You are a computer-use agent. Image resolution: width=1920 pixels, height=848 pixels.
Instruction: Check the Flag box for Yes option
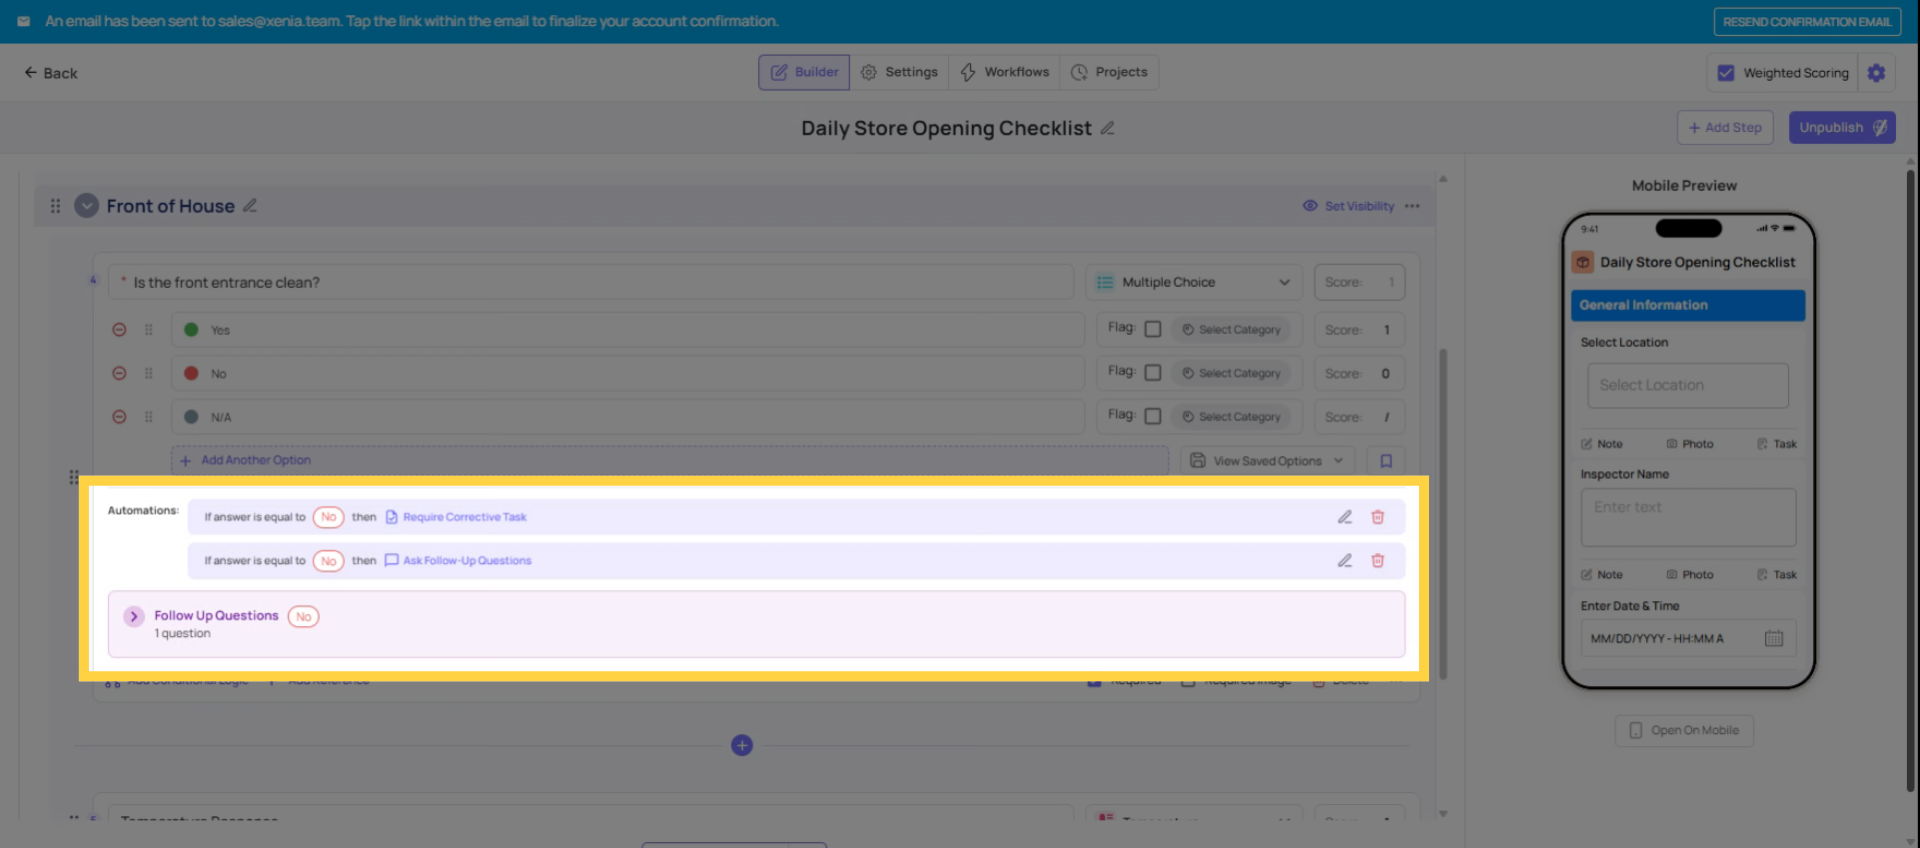pos(1152,329)
